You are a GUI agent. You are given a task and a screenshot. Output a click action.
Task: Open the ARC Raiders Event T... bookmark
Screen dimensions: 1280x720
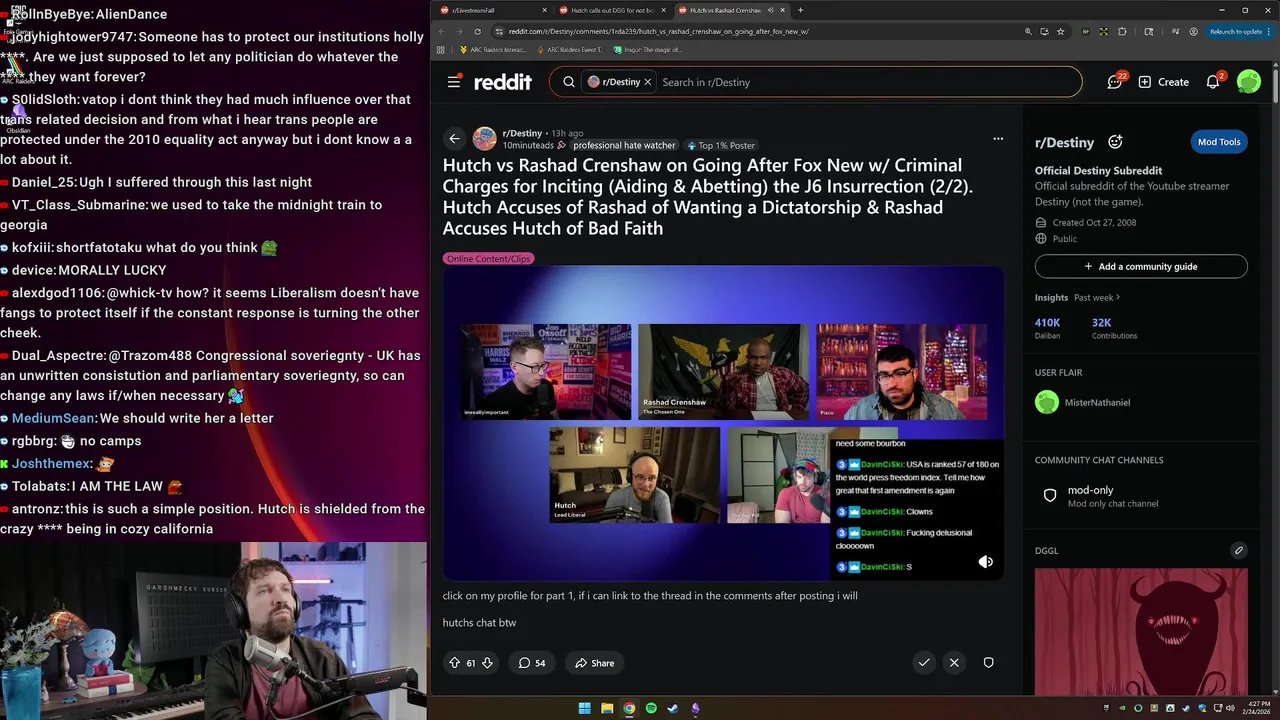573,49
